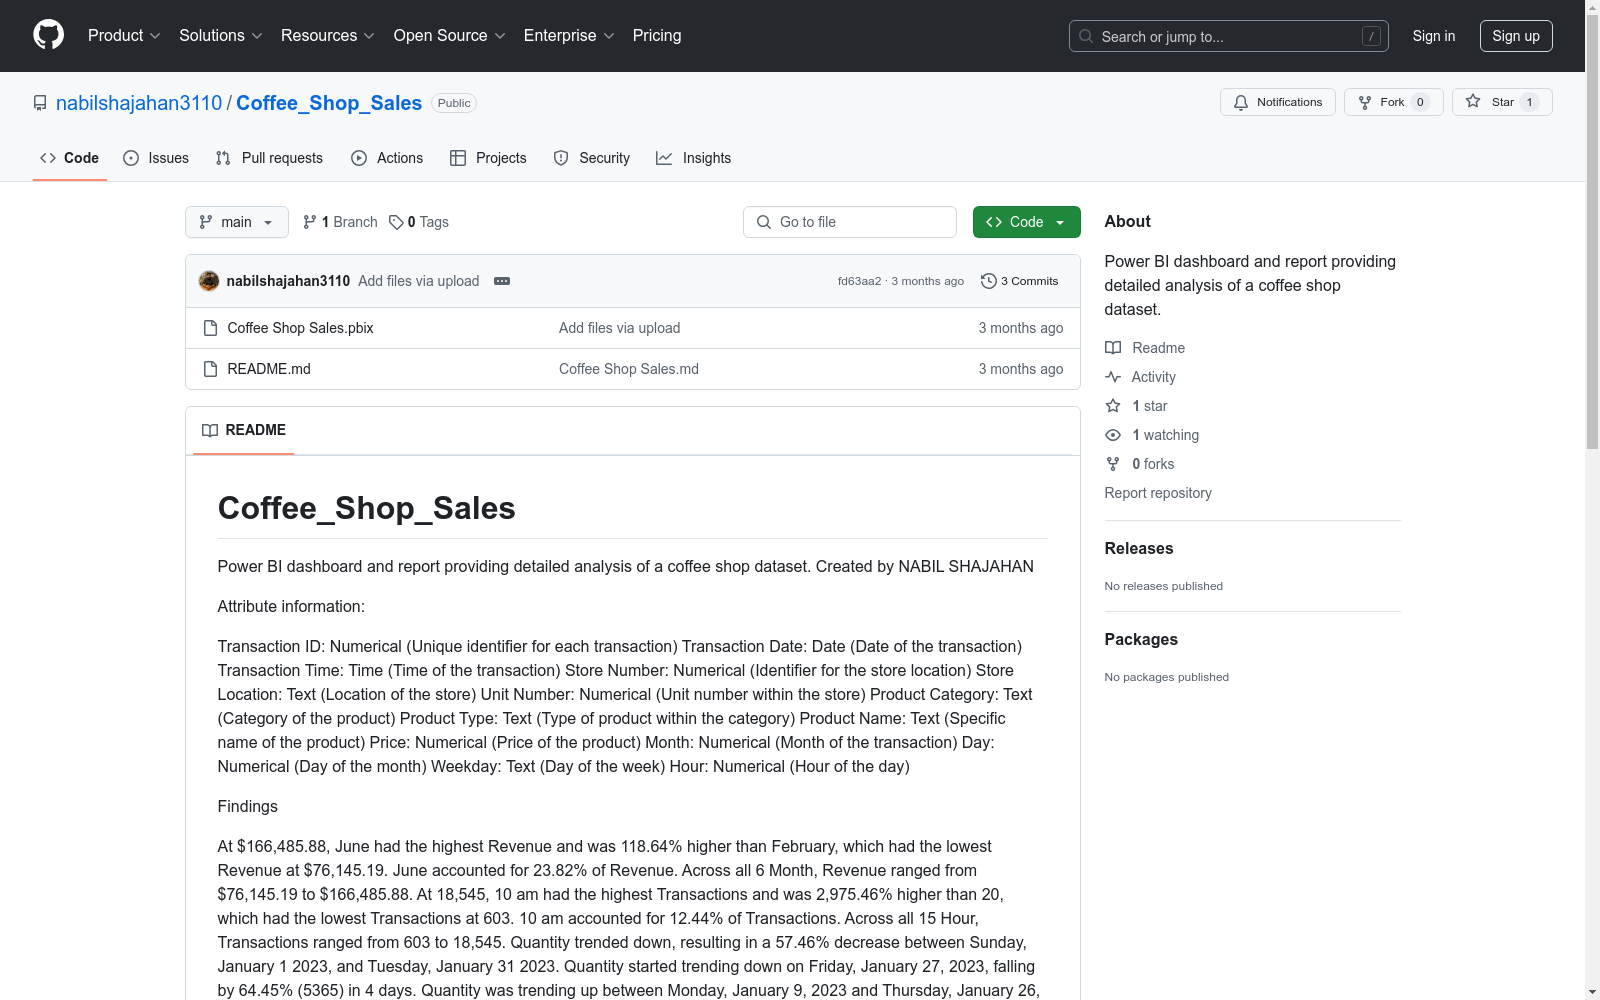
Task: Click the fork icon beside 0 forks
Action: tap(1113, 464)
